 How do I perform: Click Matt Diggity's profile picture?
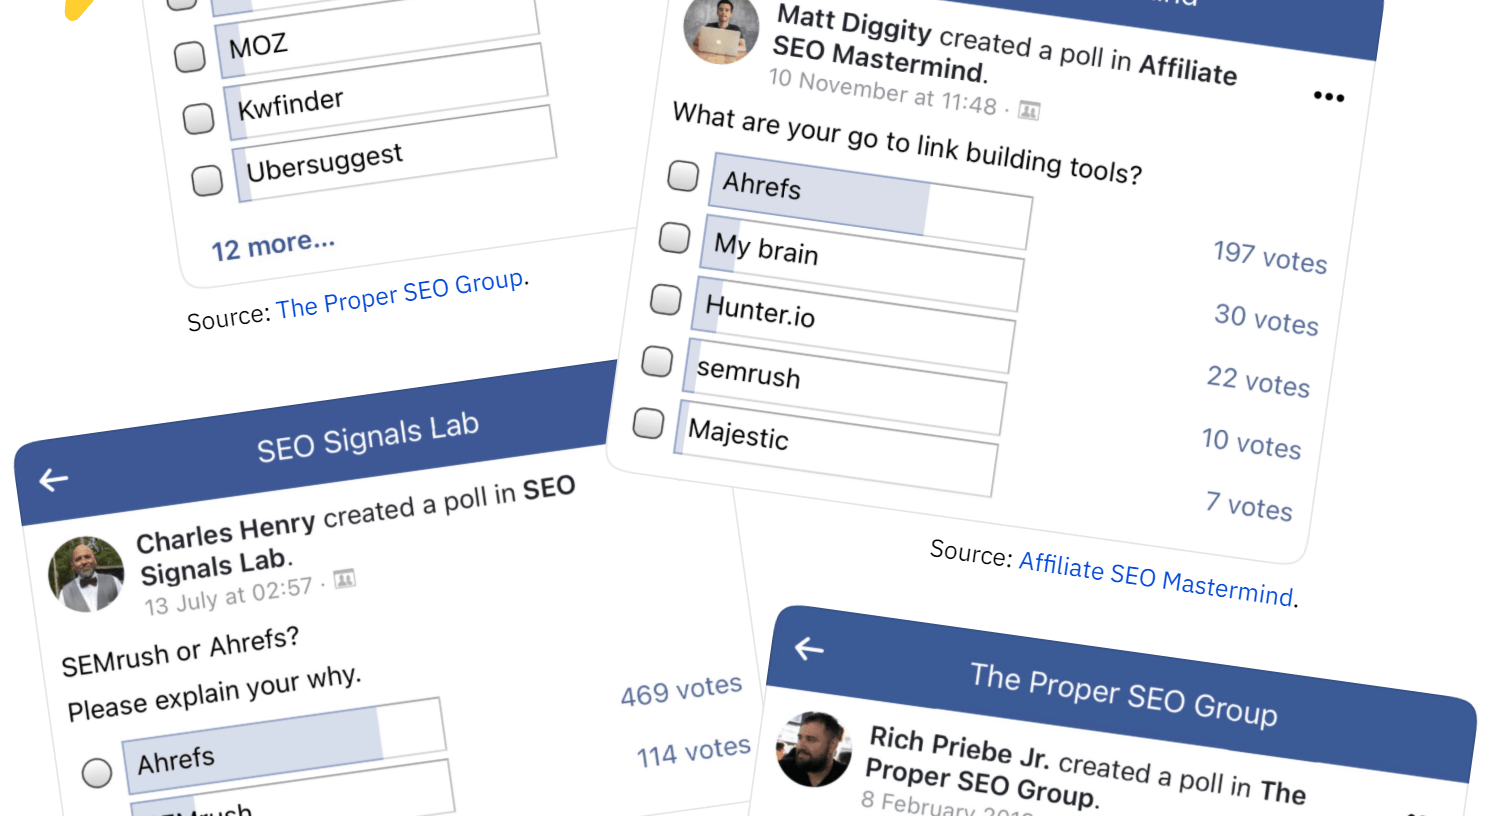721,31
